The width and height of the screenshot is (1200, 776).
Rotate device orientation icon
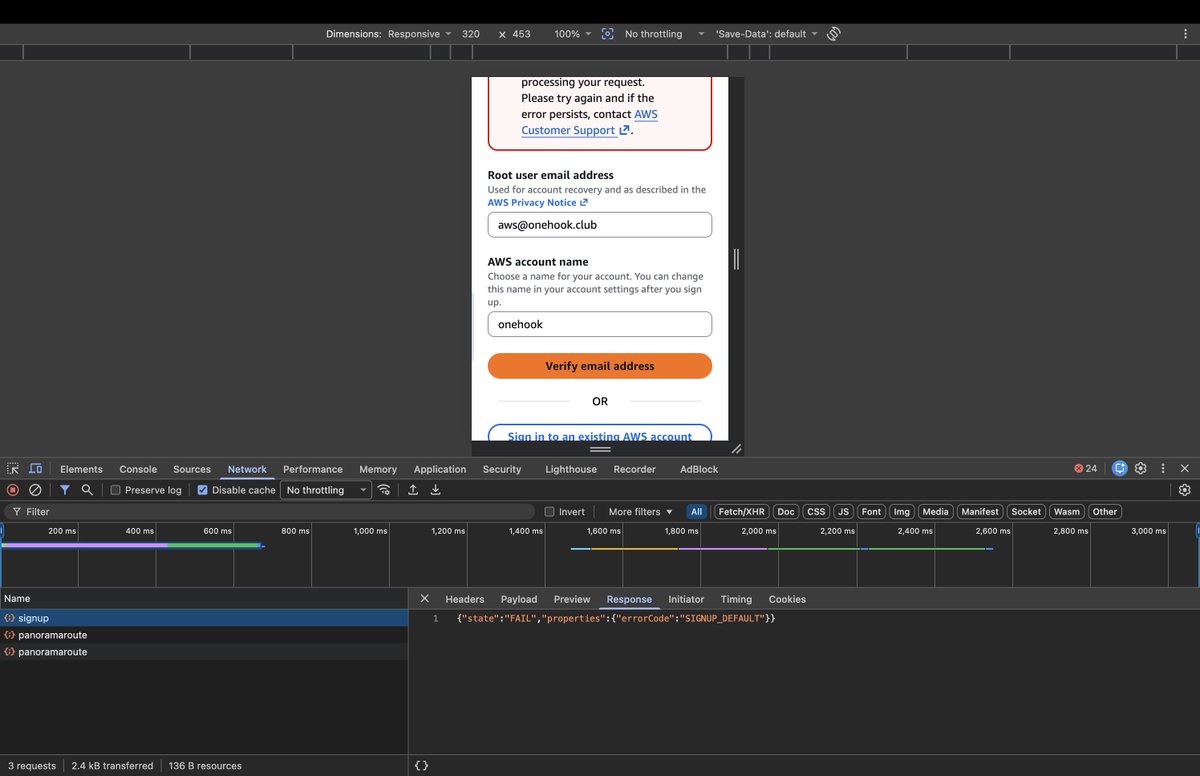pos(834,34)
